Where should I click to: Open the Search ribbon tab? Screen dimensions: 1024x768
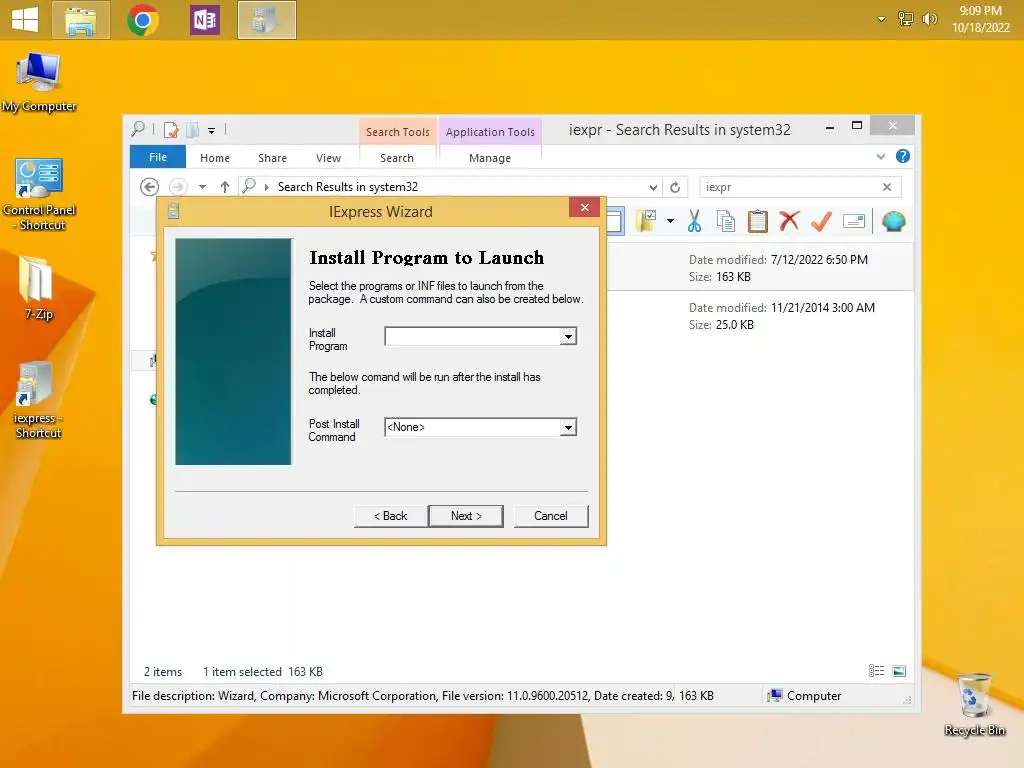click(x=397, y=158)
